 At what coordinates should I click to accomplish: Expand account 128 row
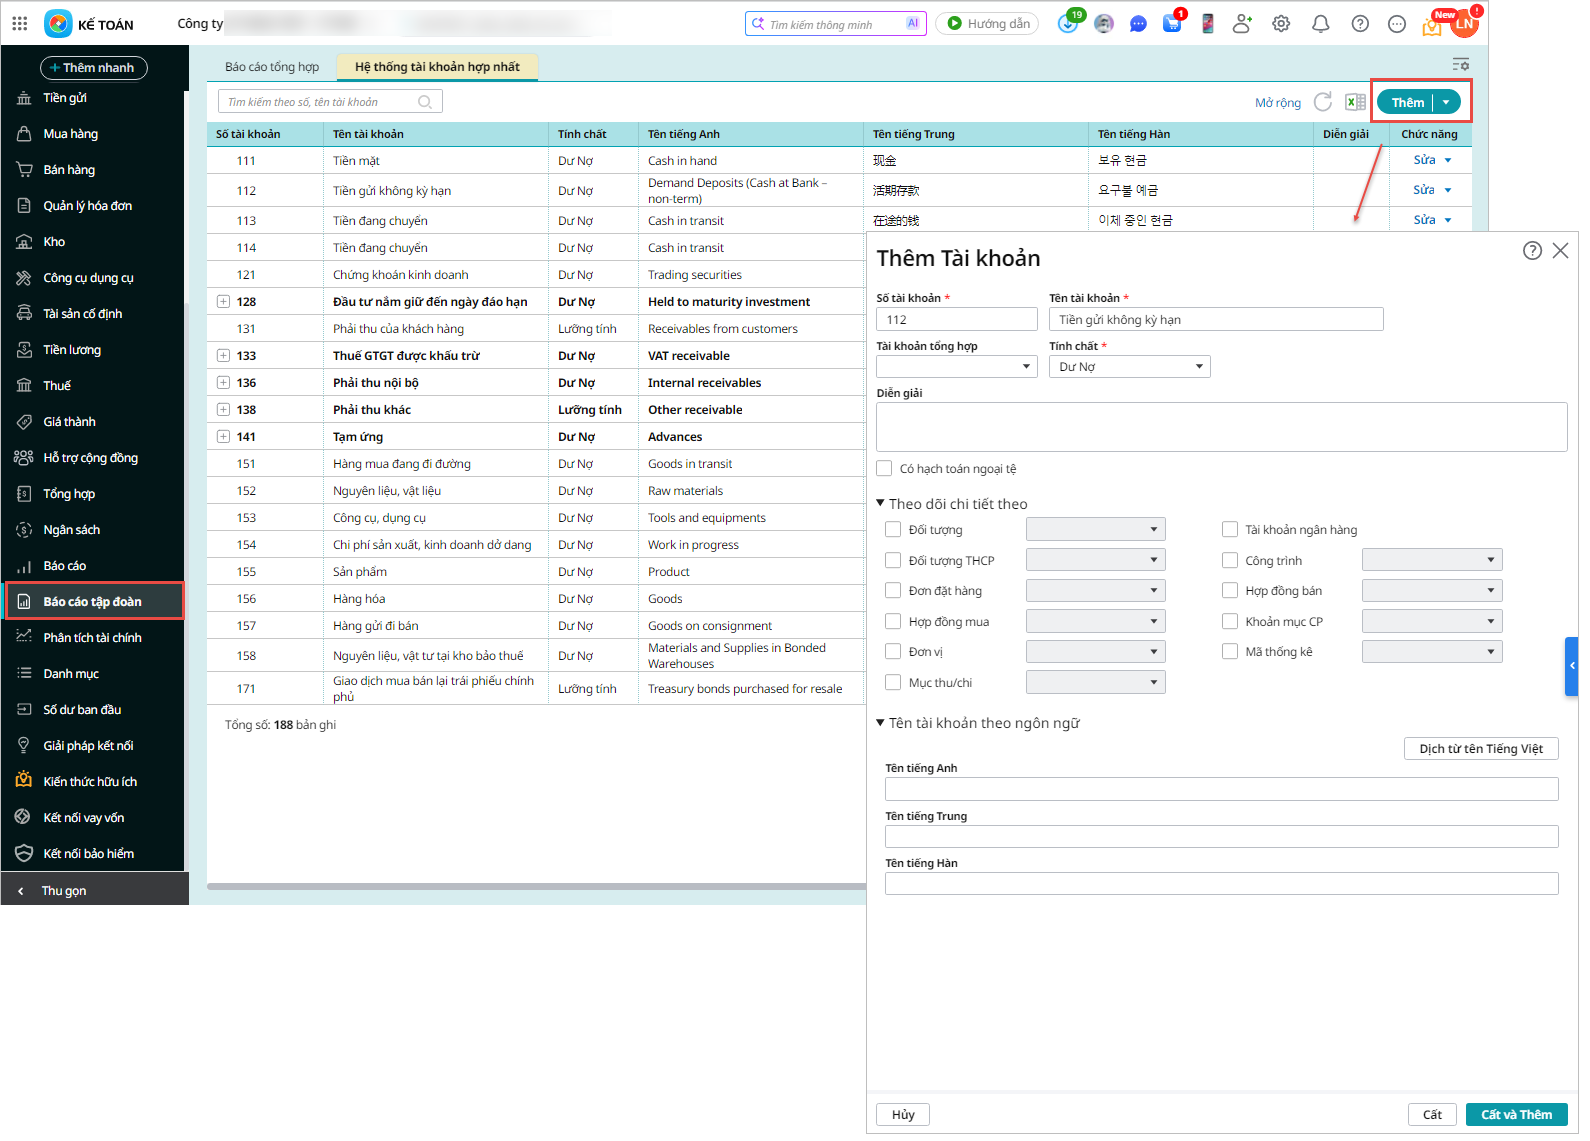point(223,302)
